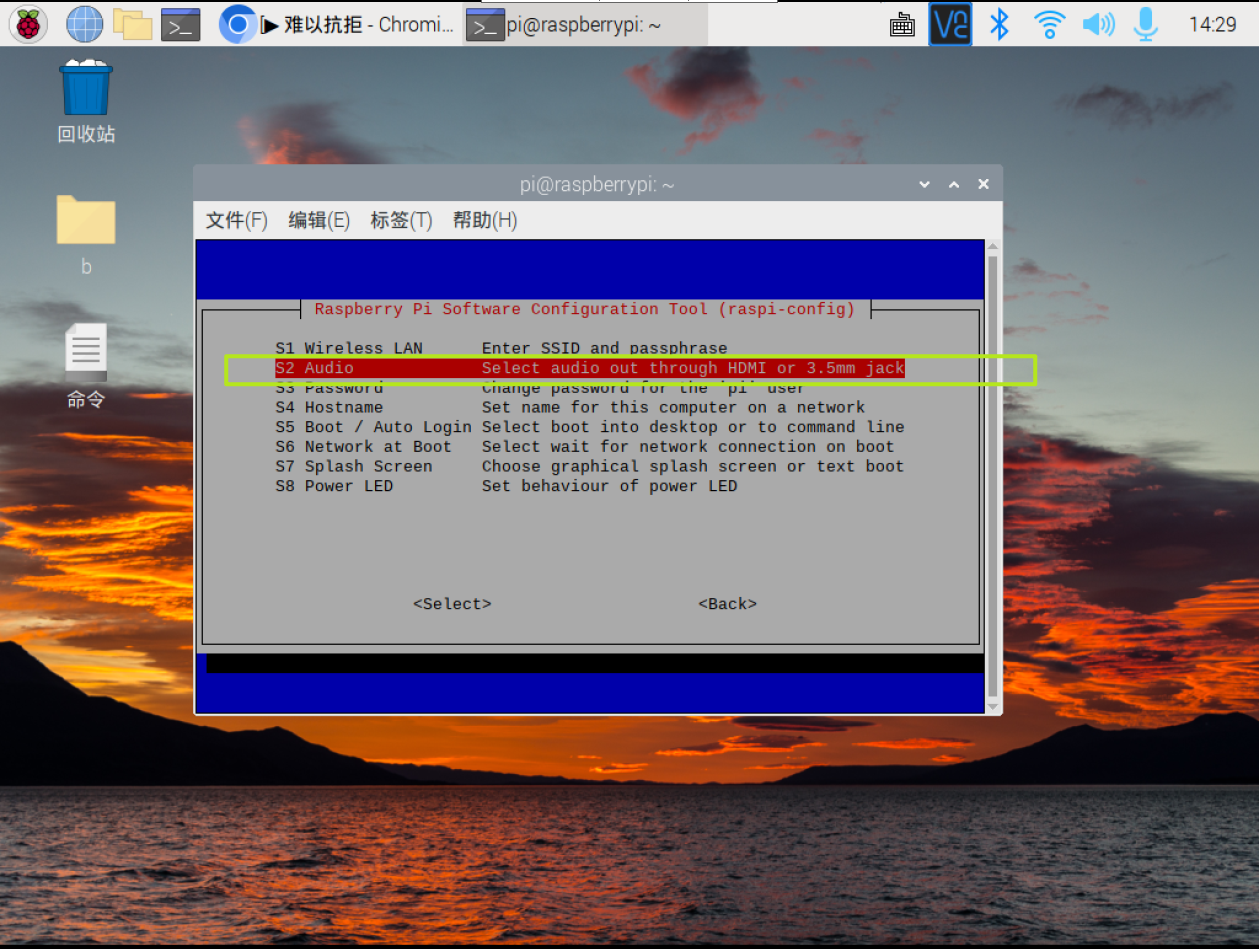
Task: Launch a new terminal from the taskbar
Action: 180,24
